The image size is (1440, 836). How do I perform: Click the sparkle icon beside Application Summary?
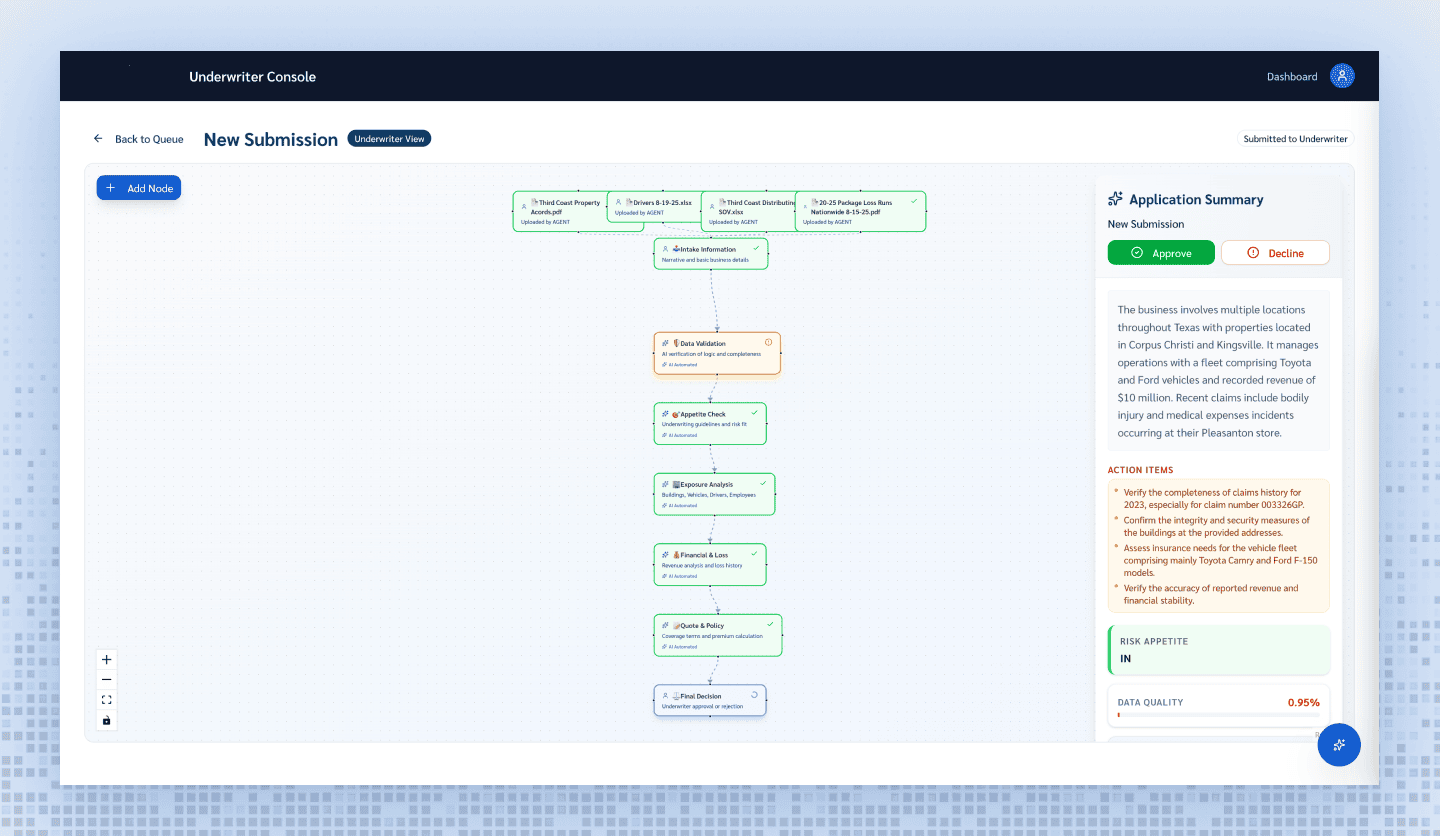[x=1115, y=199]
